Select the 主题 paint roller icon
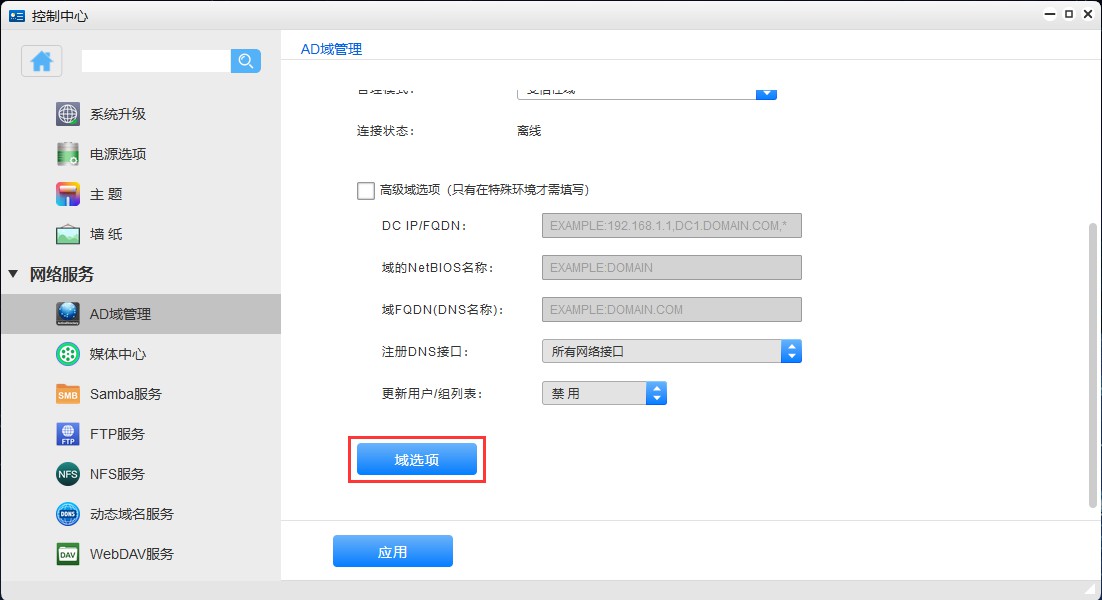The image size is (1102, 600). point(68,194)
